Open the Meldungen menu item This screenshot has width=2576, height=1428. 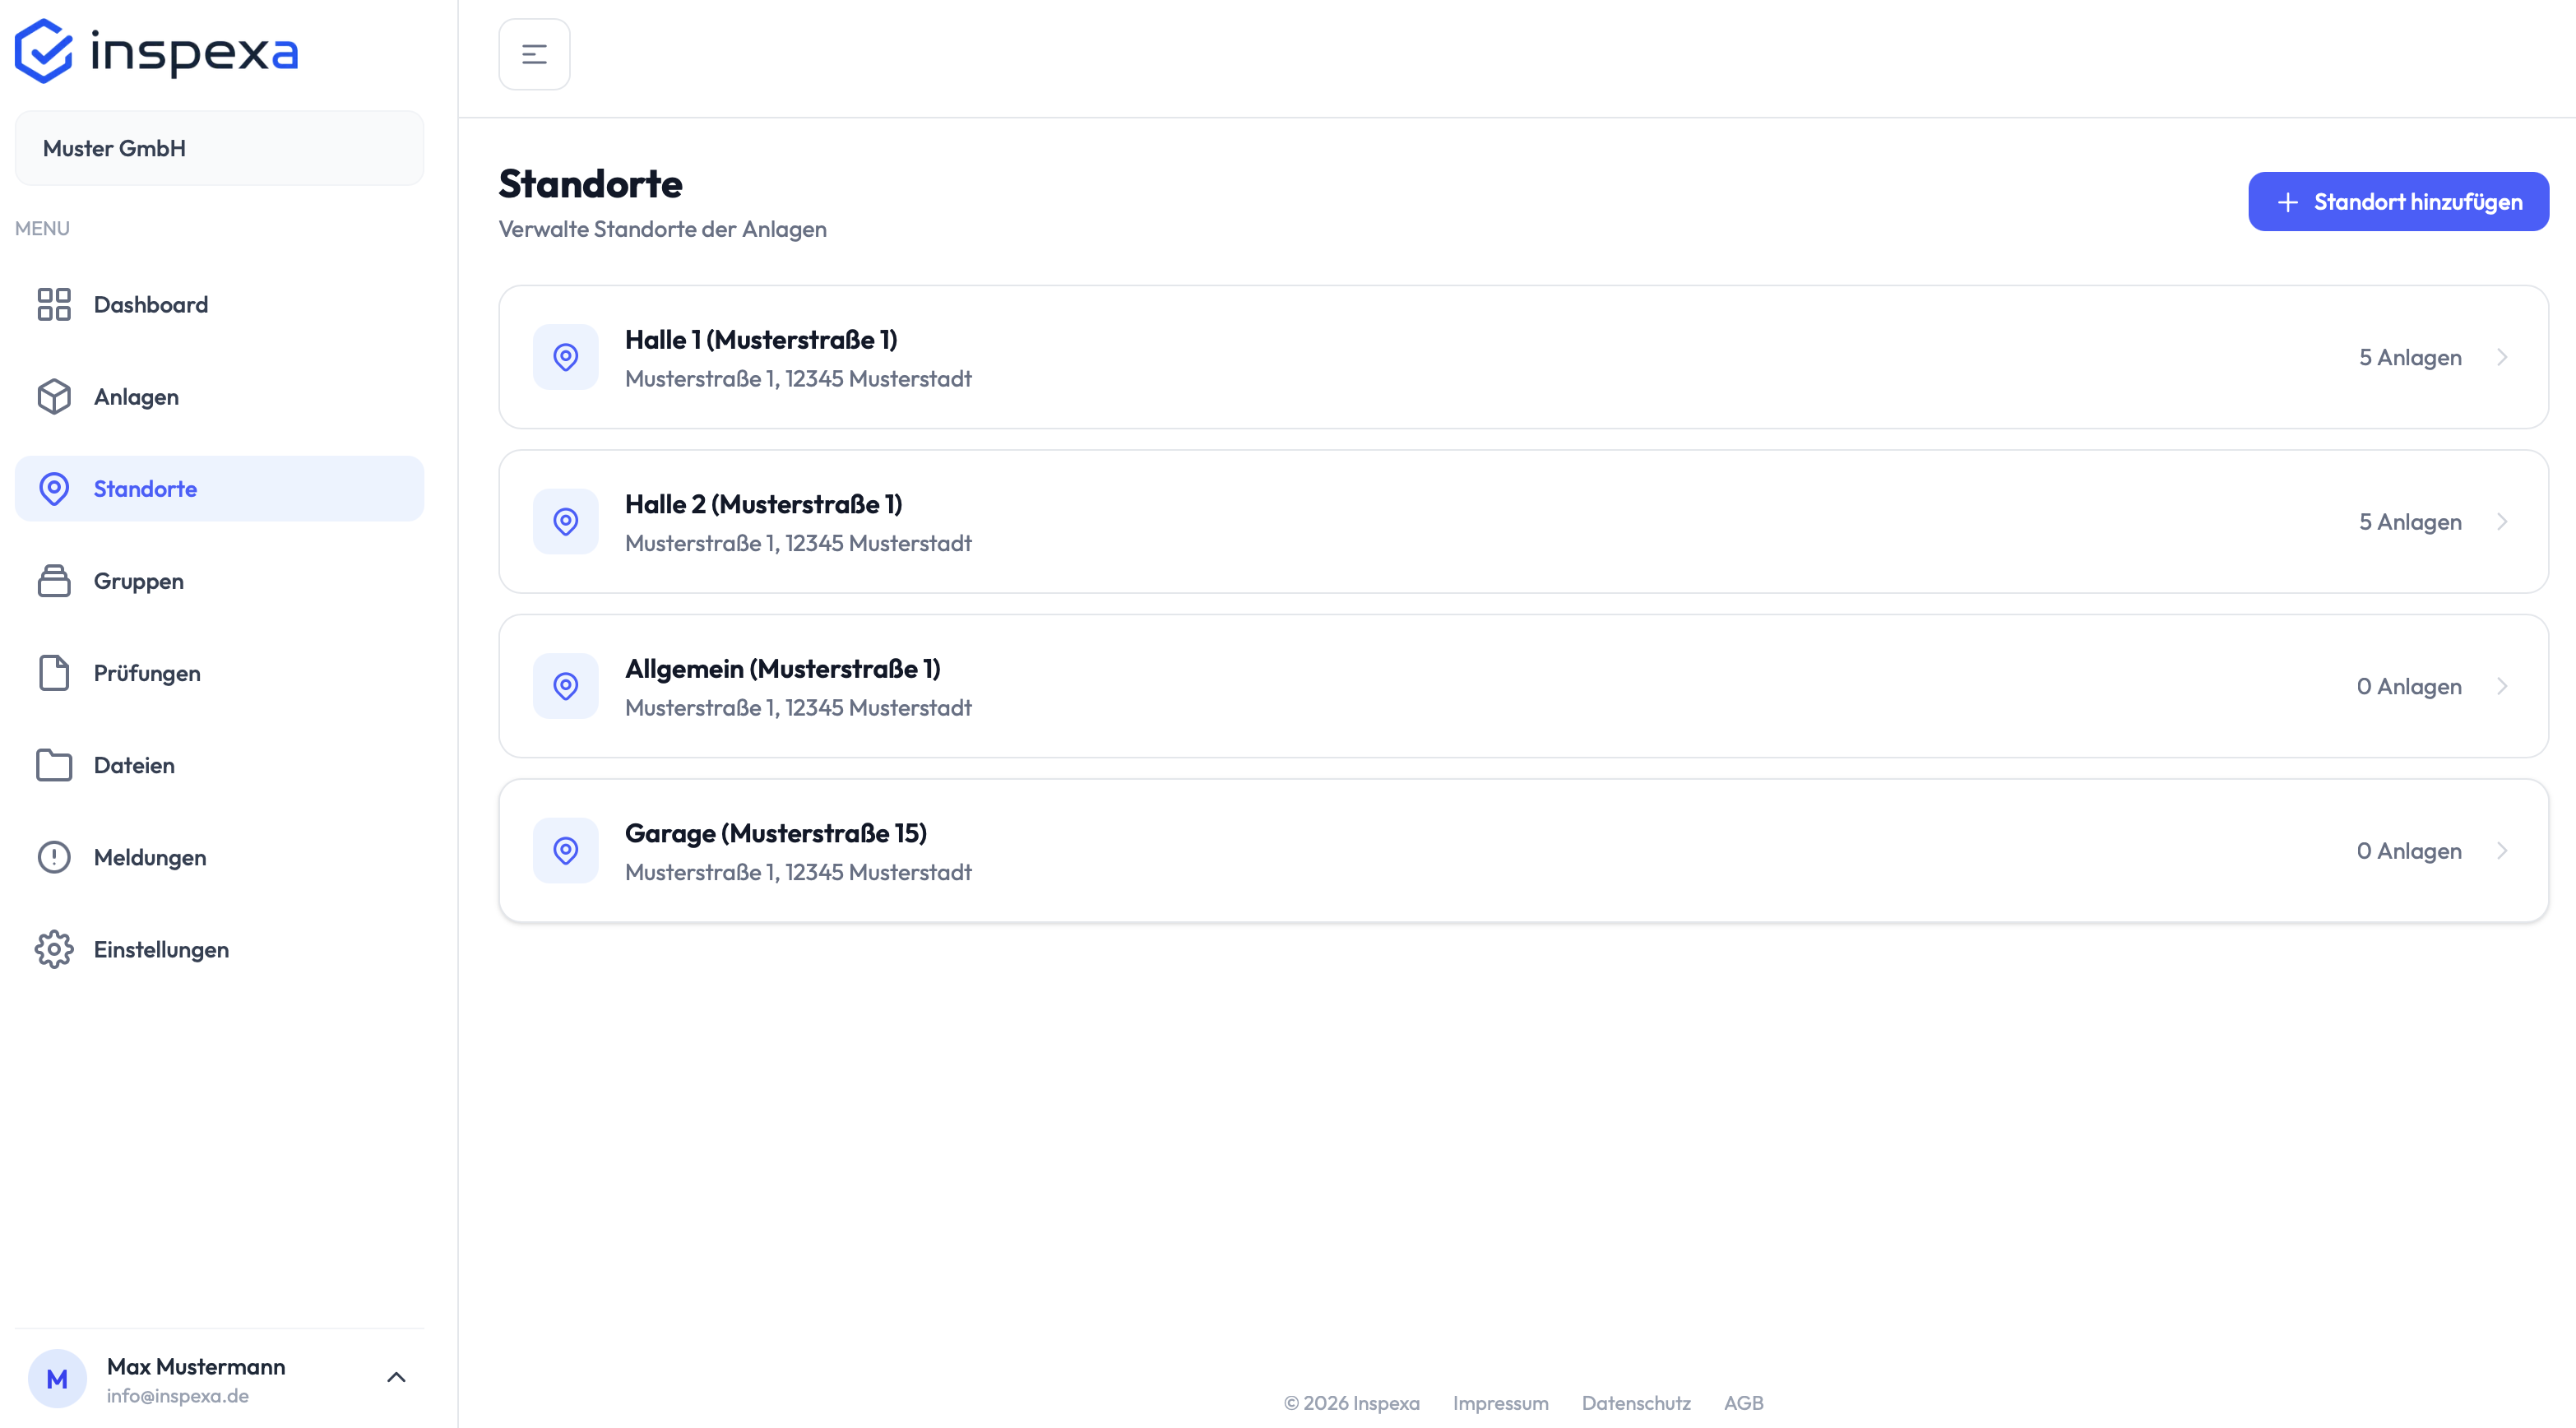coord(219,857)
